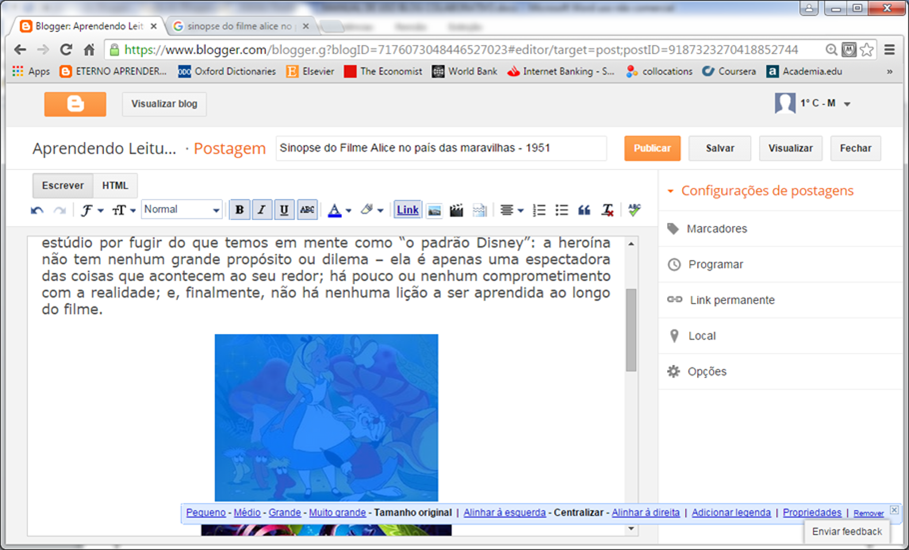Open the 1º C - M account dropdown
Screen dimensions: 909x550
coord(813,104)
